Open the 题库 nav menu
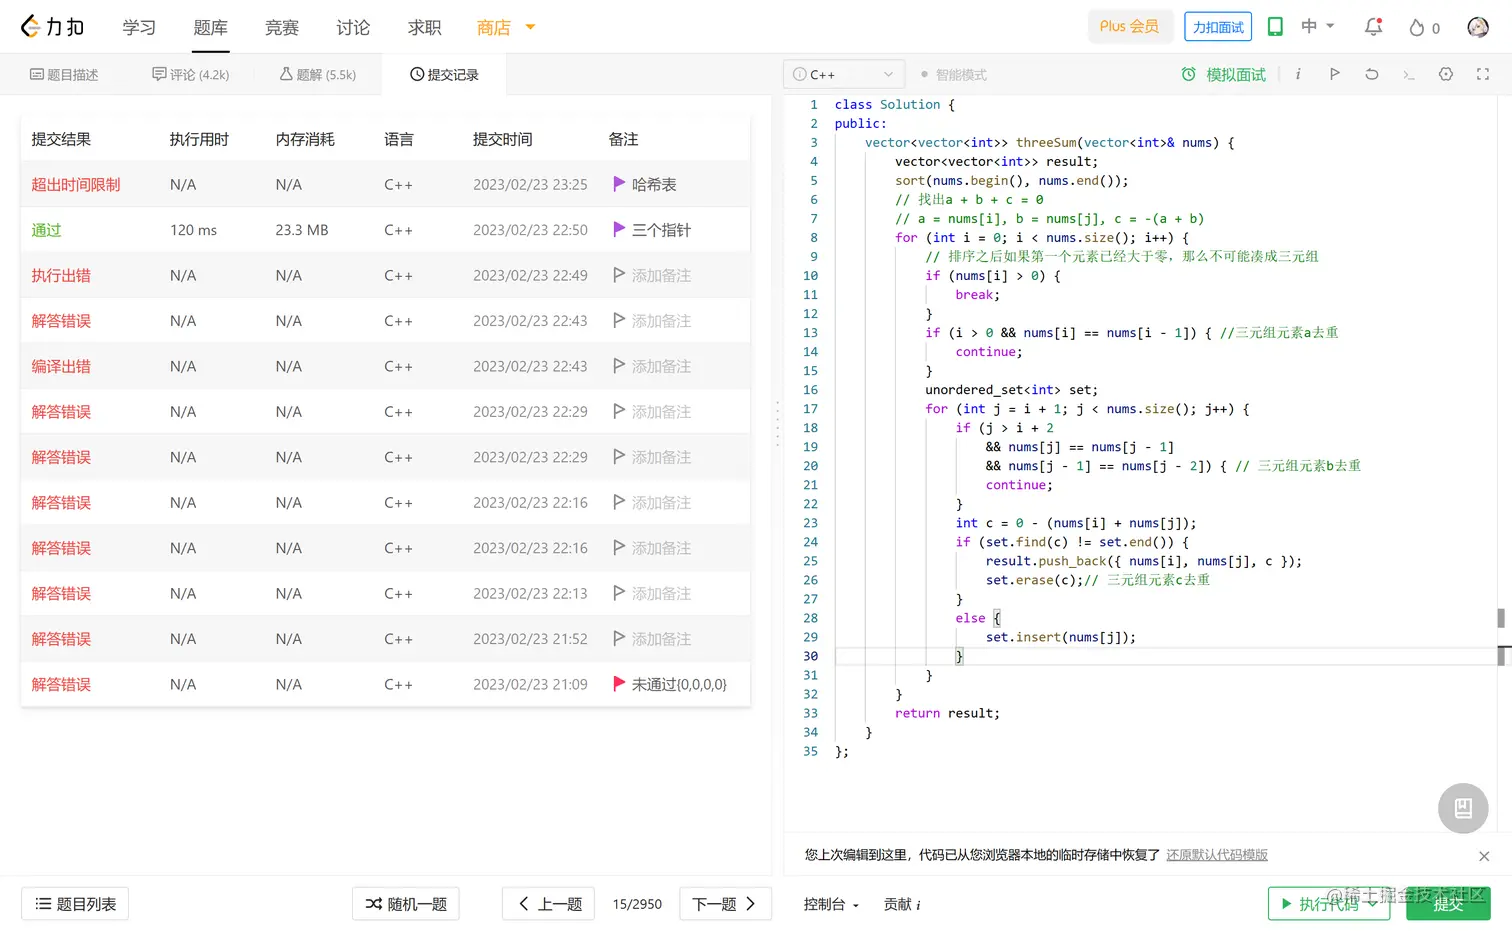The image size is (1512, 931). pyautogui.click(x=210, y=27)
